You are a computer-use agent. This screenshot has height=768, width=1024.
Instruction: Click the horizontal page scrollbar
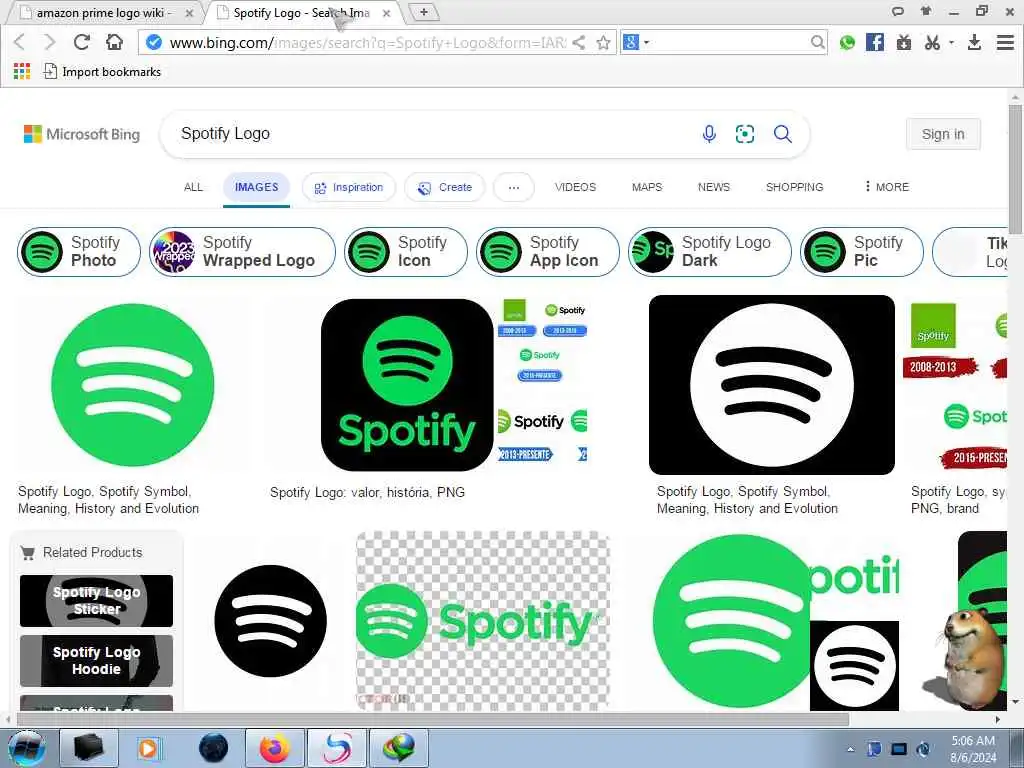432,720
